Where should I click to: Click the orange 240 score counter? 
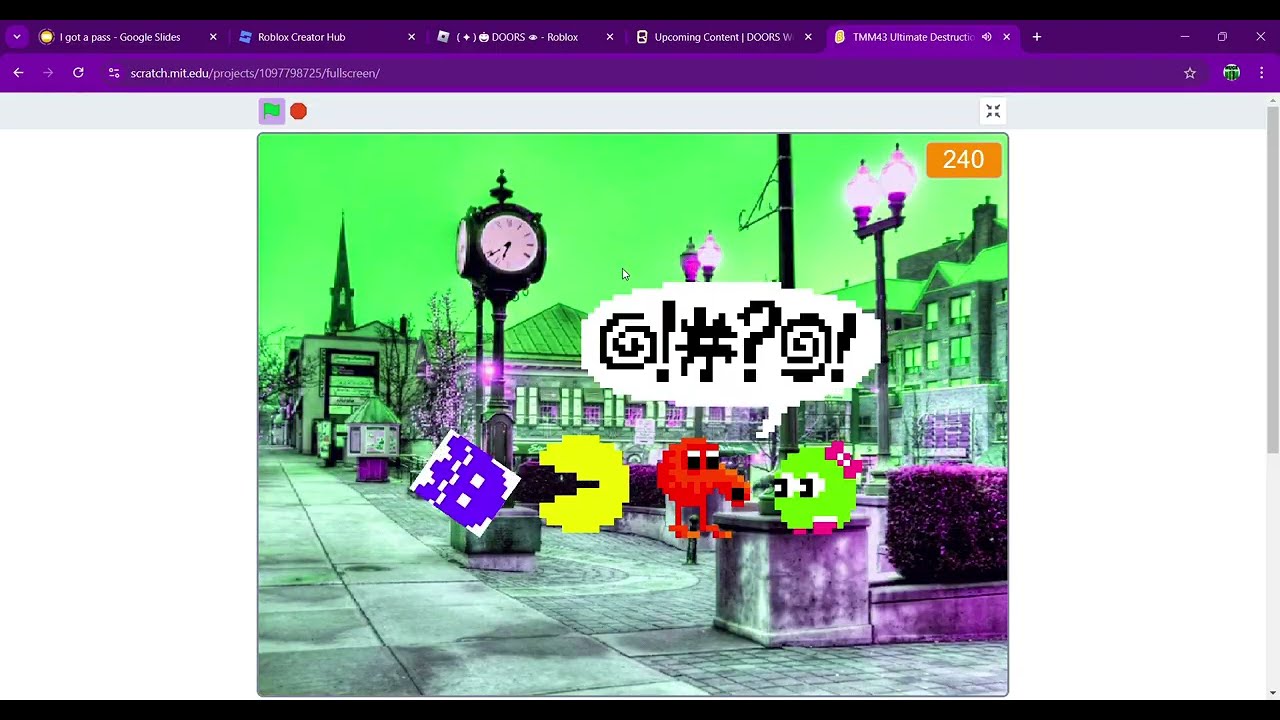pos(963,160)
